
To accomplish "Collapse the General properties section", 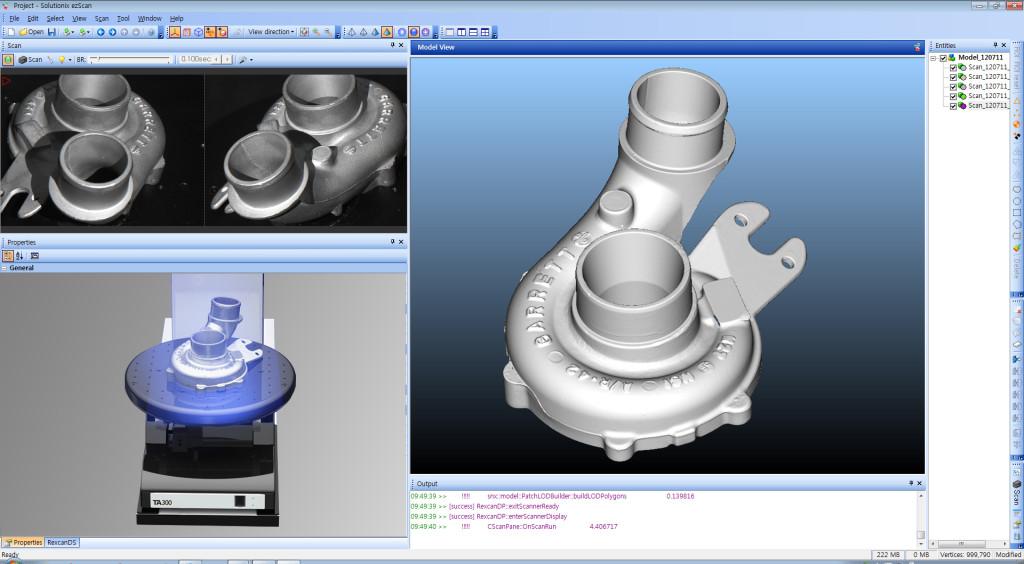I will tap(4, 268).
